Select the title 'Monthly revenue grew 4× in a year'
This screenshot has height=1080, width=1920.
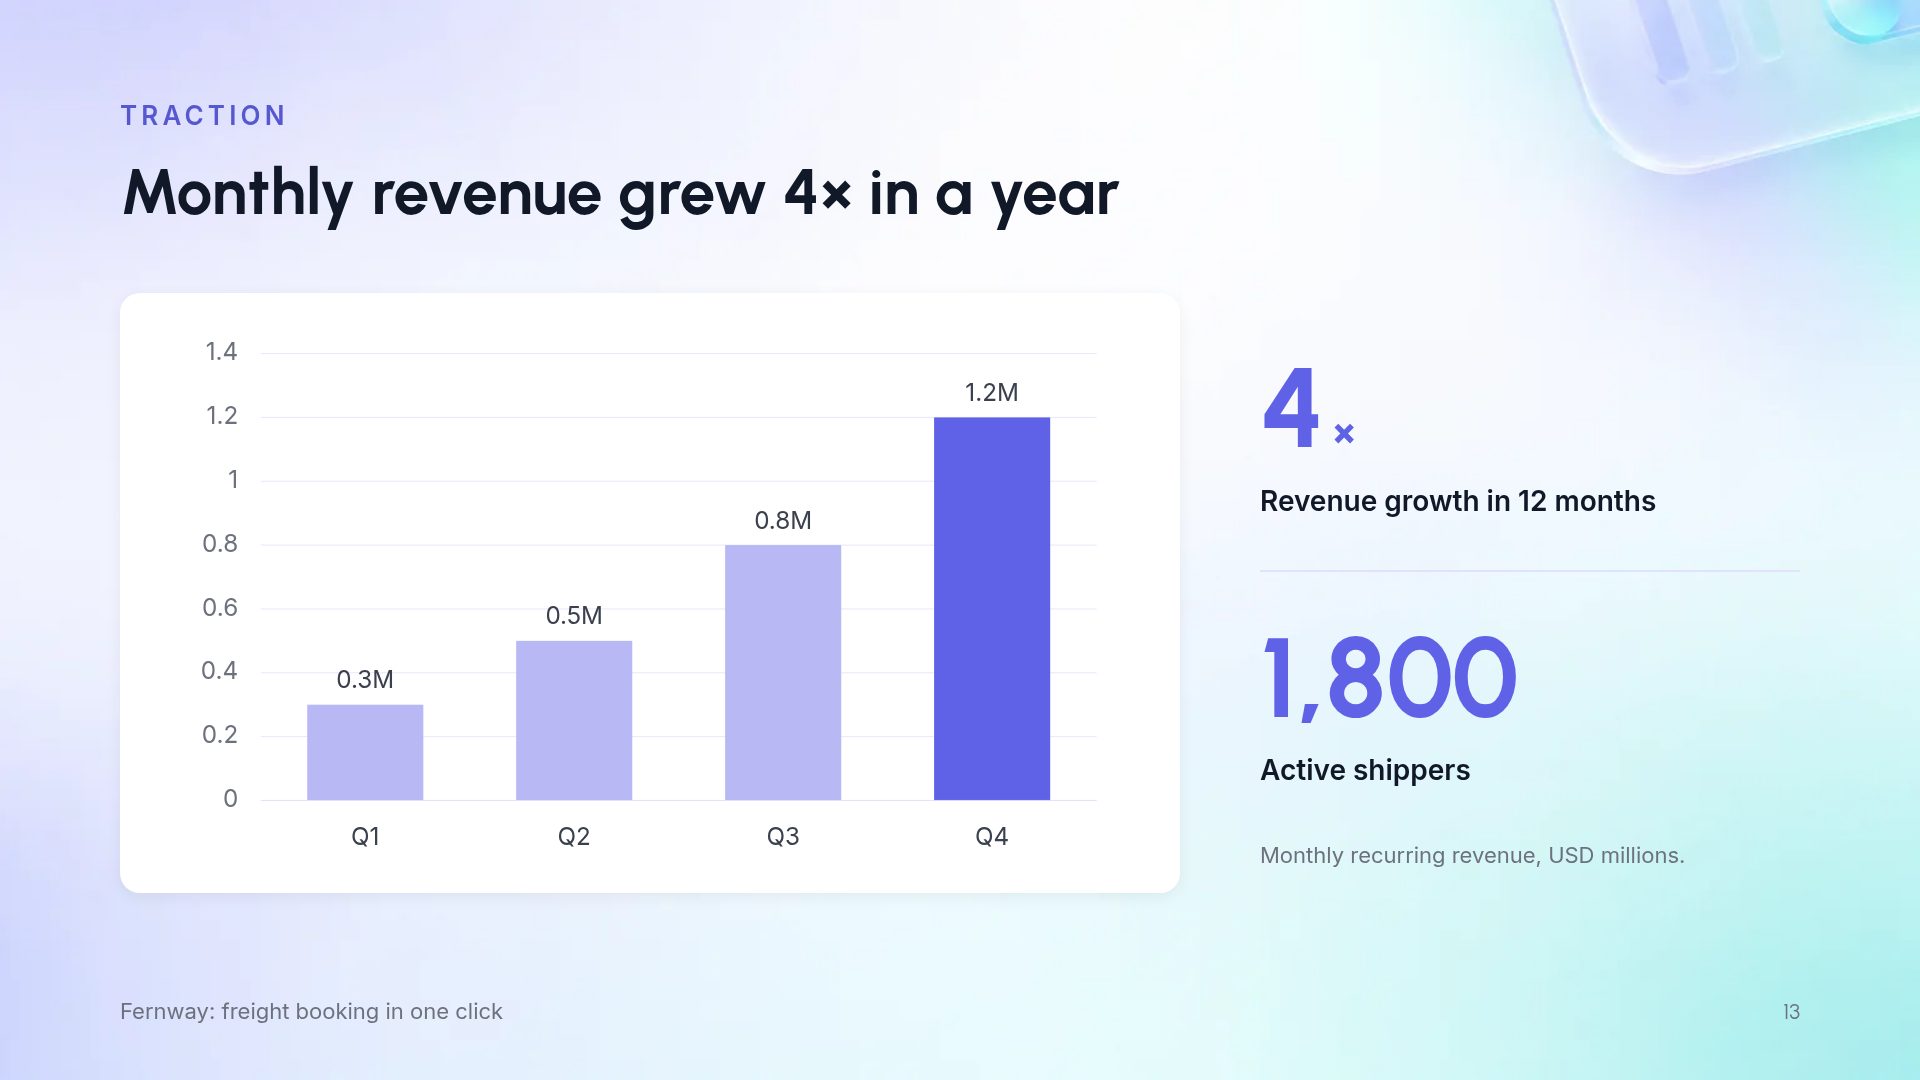click(x=620, y=194)
